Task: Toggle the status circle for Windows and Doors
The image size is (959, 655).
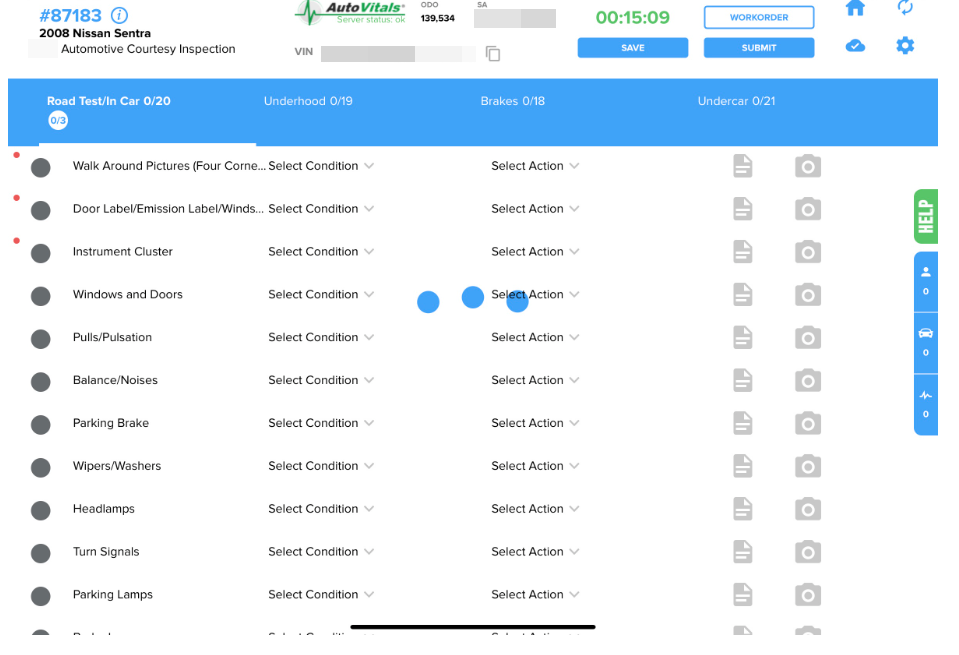Action: tap(40, 295)
